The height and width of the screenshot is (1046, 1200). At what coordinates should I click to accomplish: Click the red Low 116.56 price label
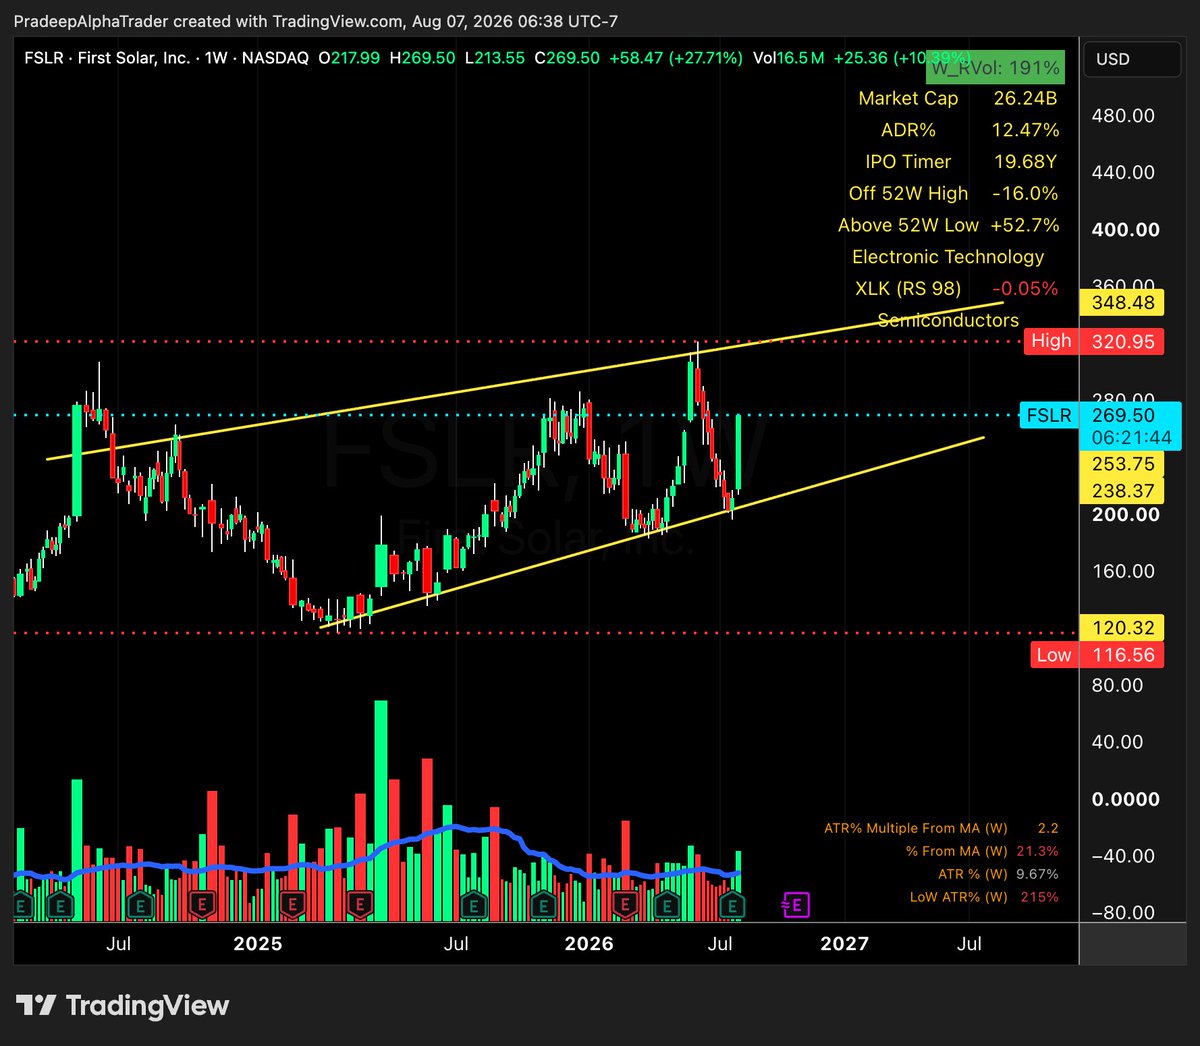tap(1097, 655)
